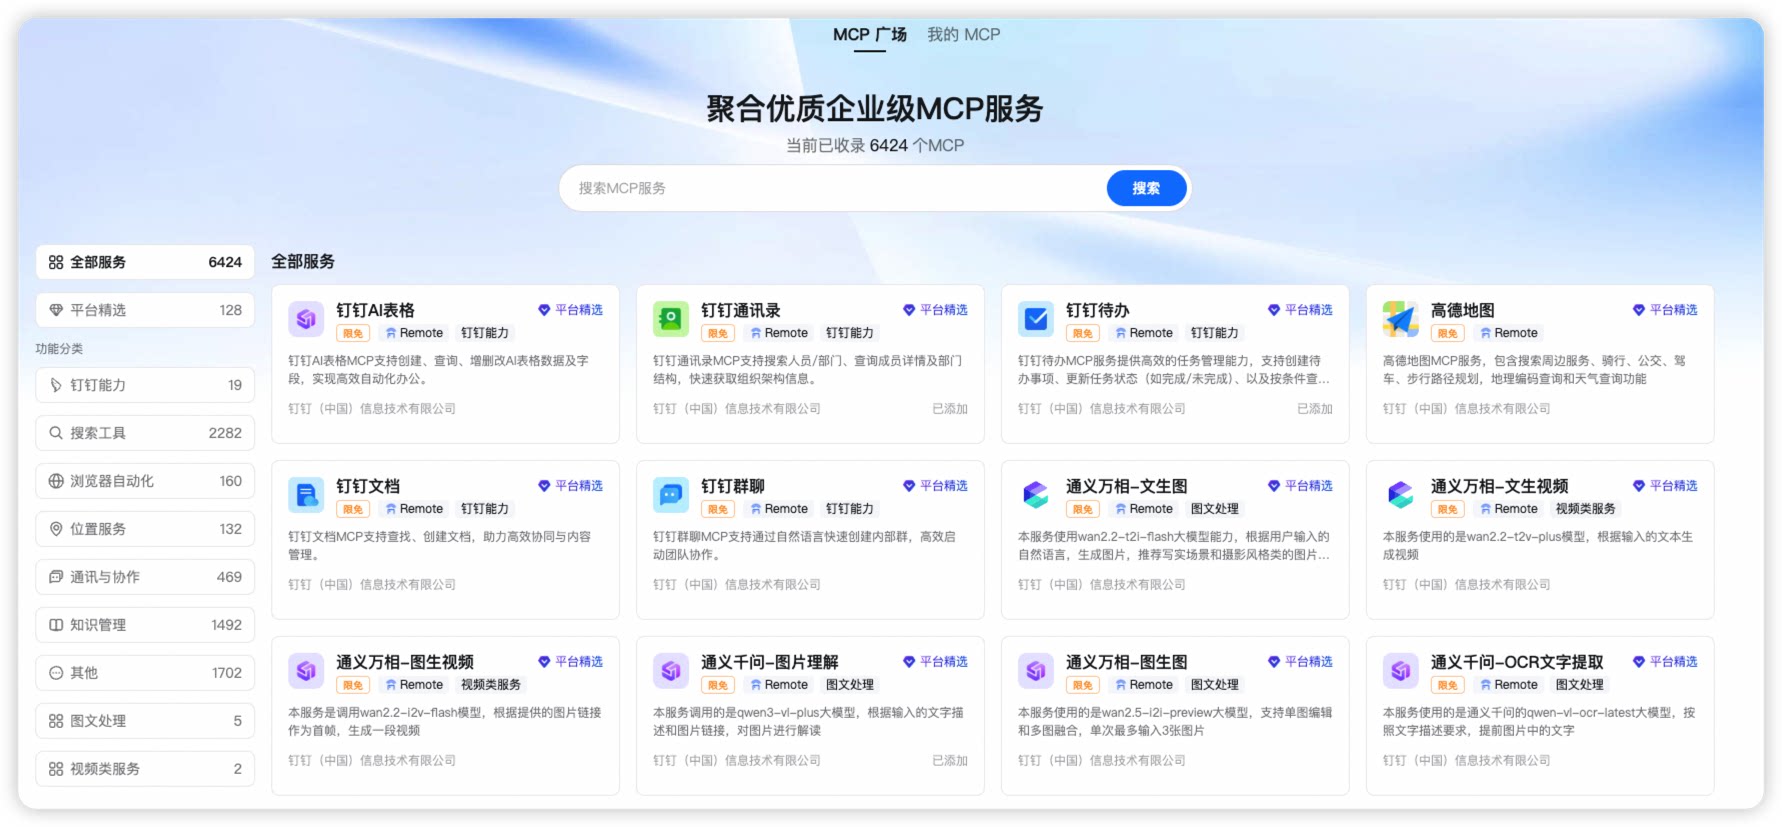This screenshot has width=1782, height=827.
Task: Click the Remote tag on 高德地图 card
Action: tap(1509, 333)
